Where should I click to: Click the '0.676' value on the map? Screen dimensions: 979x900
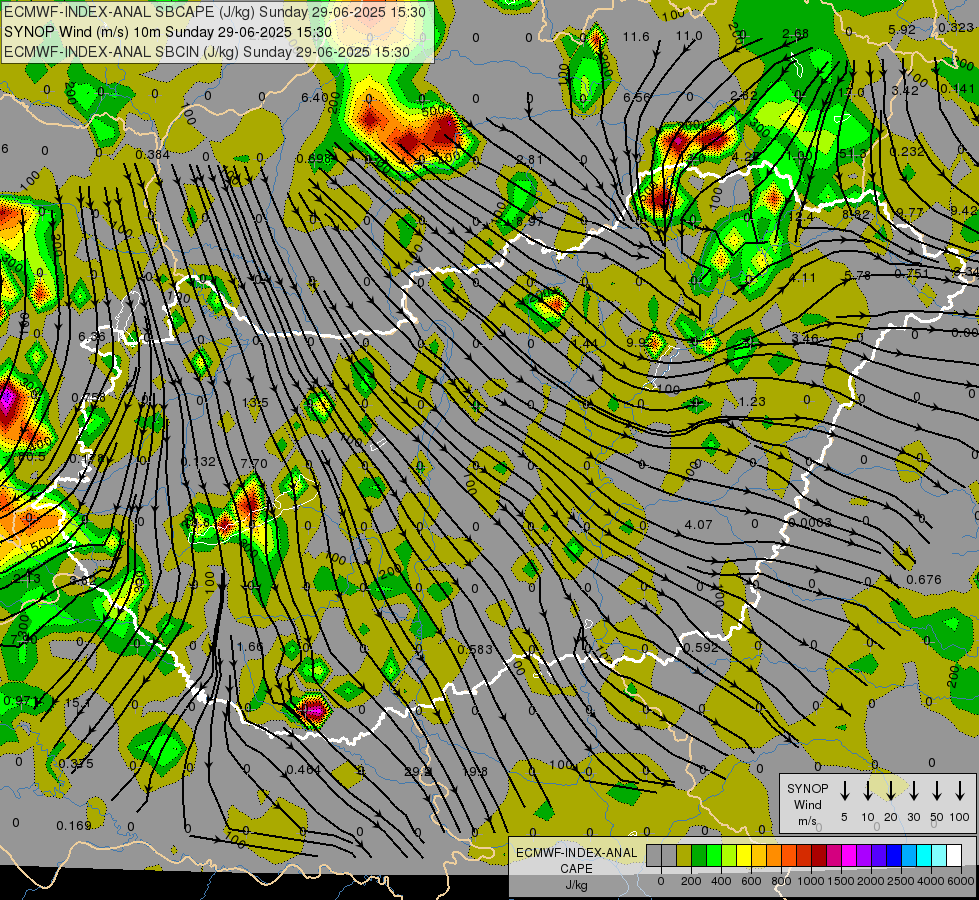(x=923, y=580)
